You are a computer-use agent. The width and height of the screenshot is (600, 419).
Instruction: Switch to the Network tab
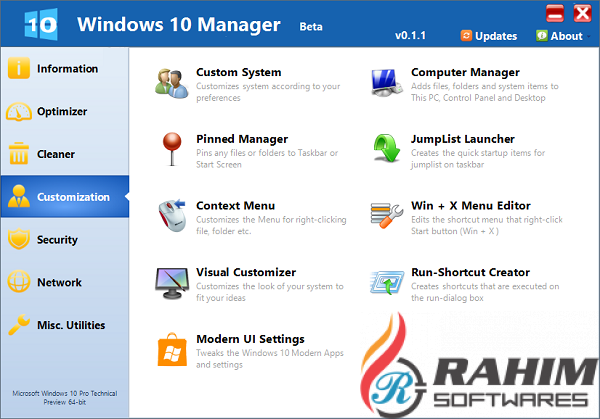point(65,282)
